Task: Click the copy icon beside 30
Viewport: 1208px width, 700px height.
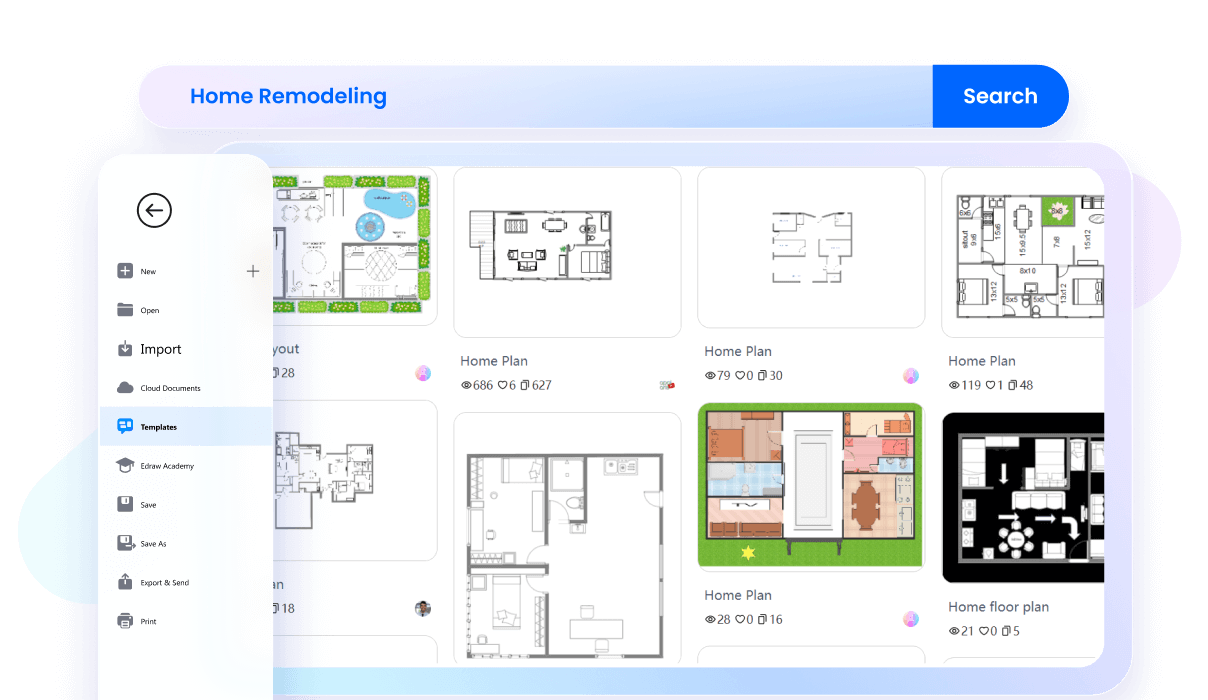Action: click(763, 376)
